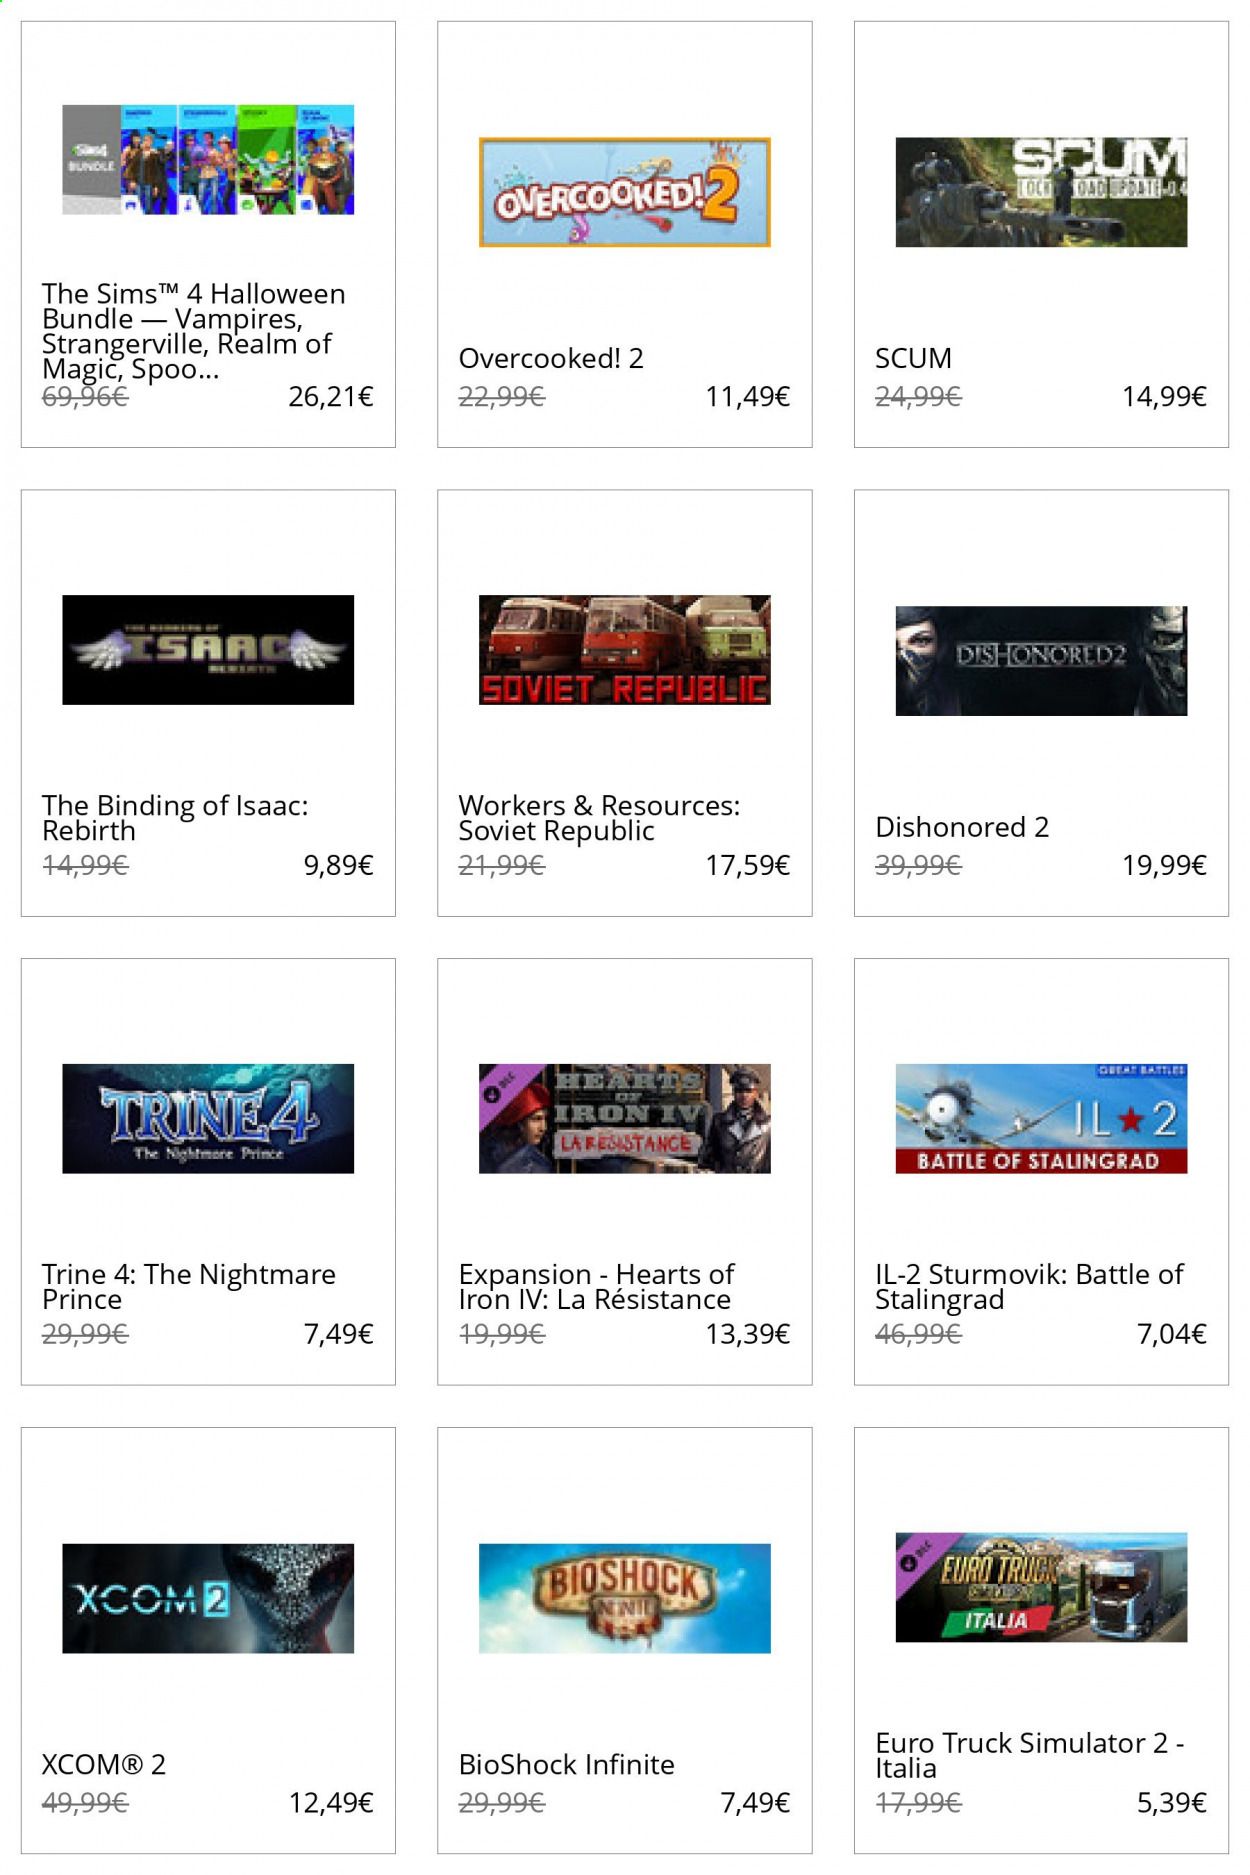Select the 'BioShock Infinite' title link
Screen dimensions: 1250x1875
(566, 1764)
